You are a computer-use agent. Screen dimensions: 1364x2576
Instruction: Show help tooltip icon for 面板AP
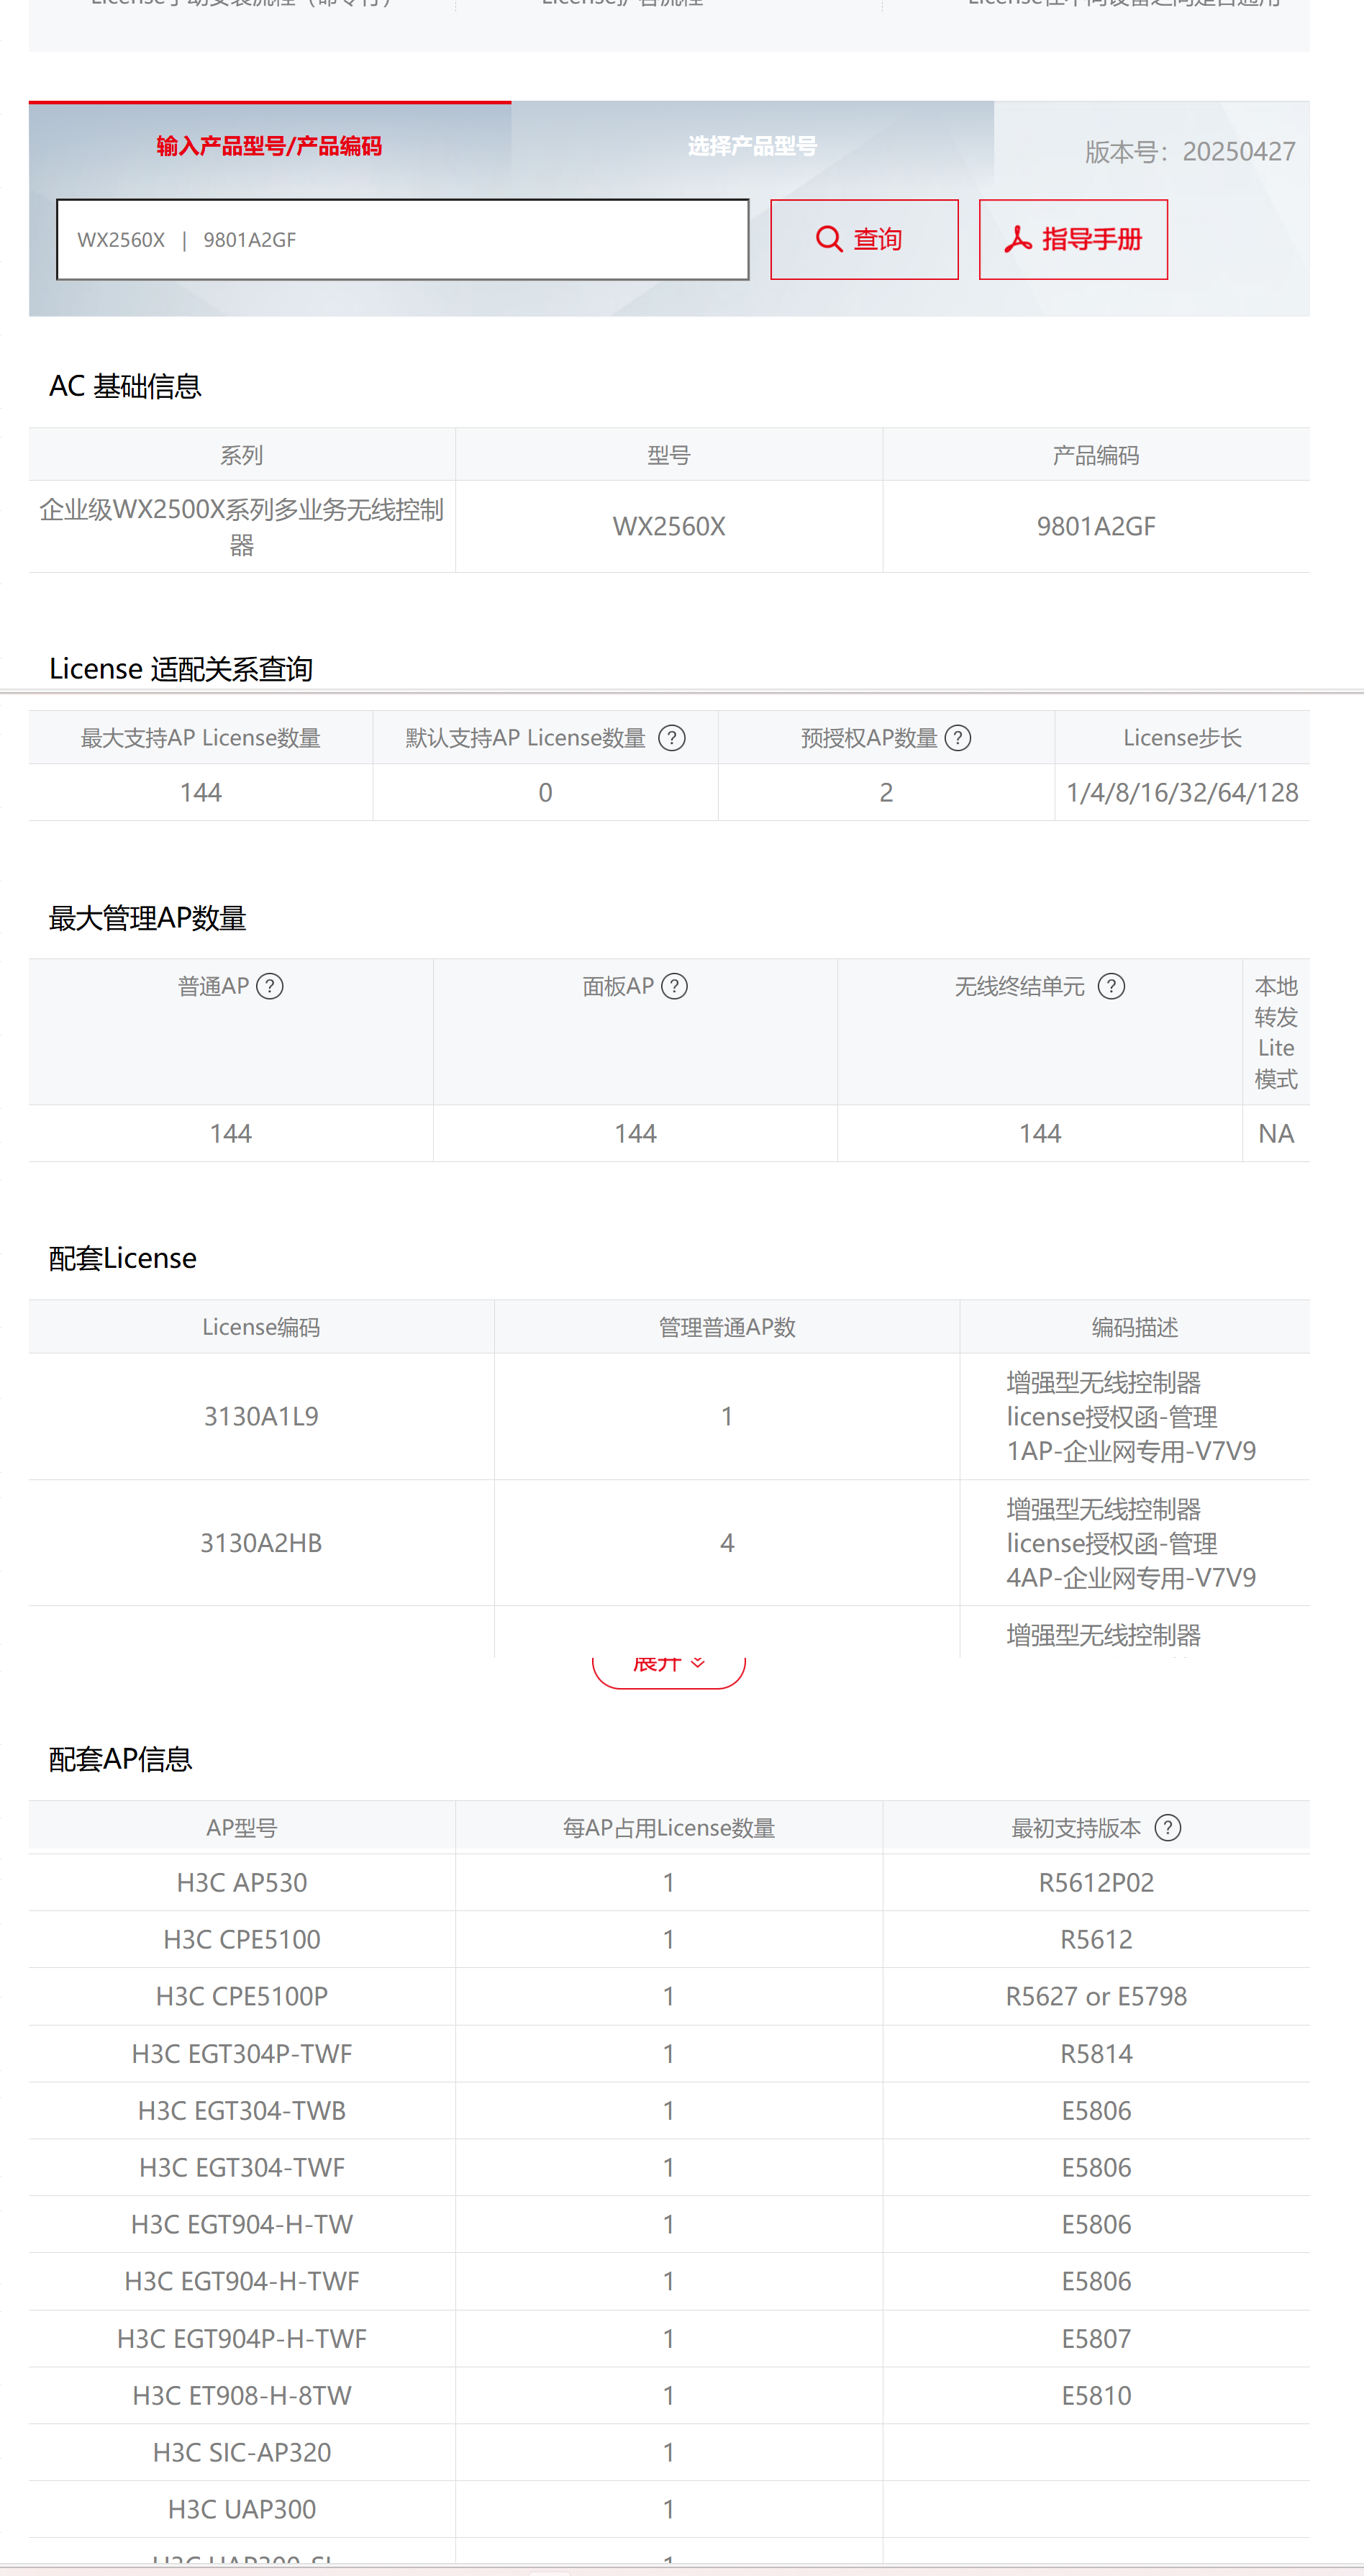coord(675,987)
